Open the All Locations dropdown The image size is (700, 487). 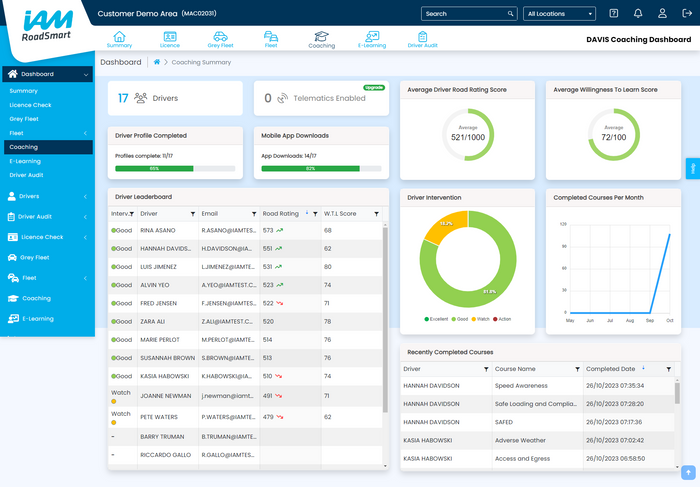coord(559,14)
